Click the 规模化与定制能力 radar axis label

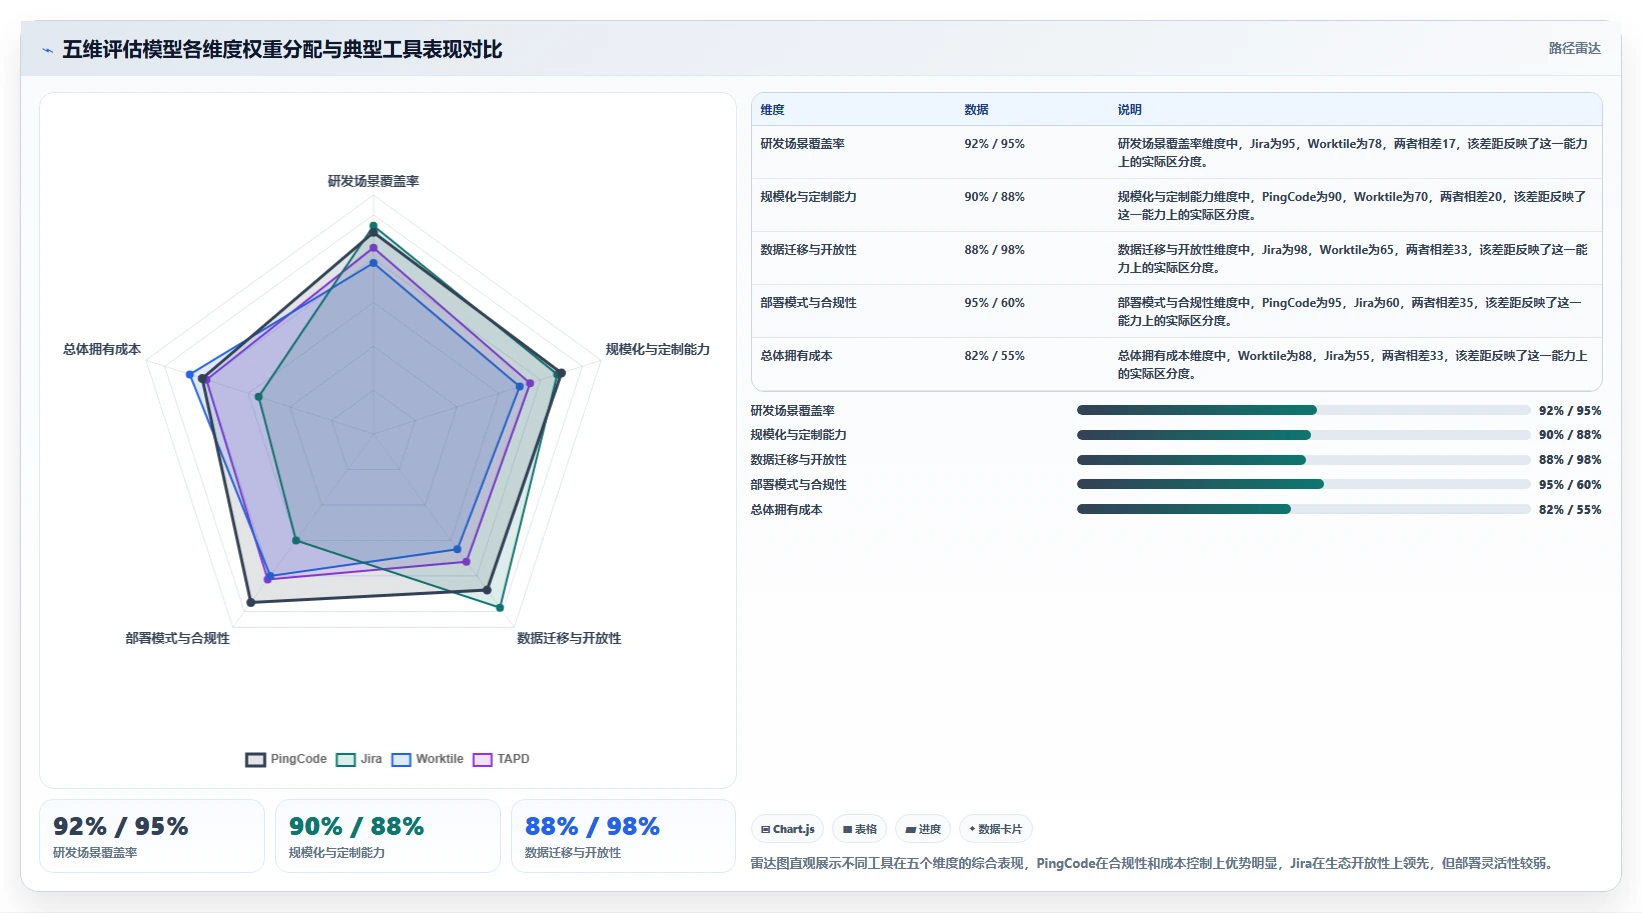(657, 349)
